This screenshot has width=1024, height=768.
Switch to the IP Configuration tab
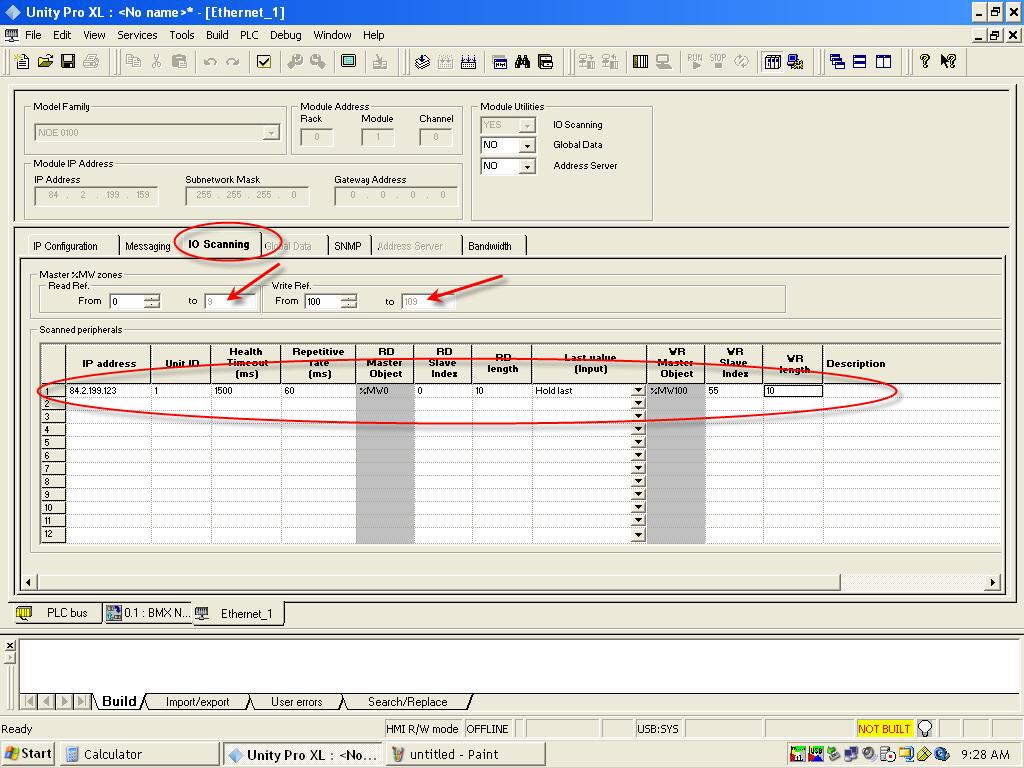pyautogui.click(x=65, y=246)
